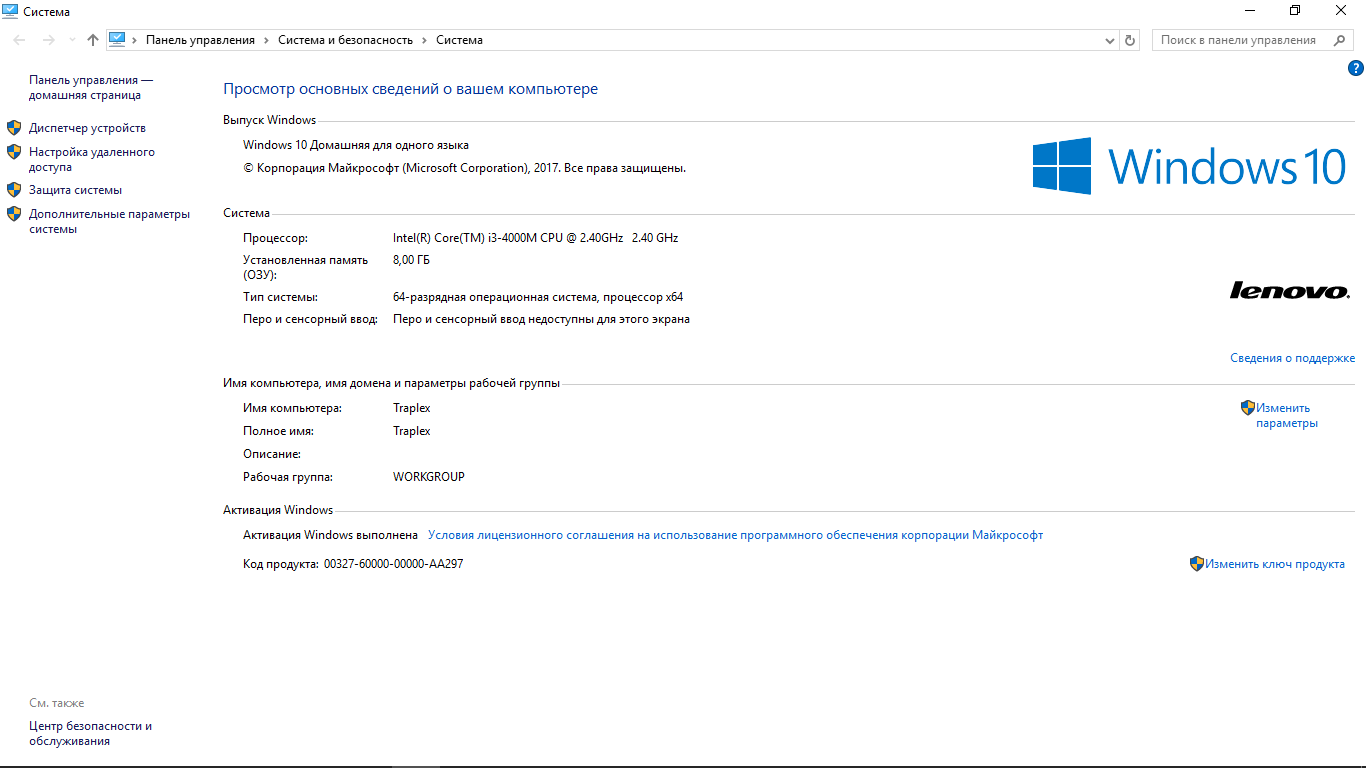Click the Система window icon in the title bar

(10, 11)
